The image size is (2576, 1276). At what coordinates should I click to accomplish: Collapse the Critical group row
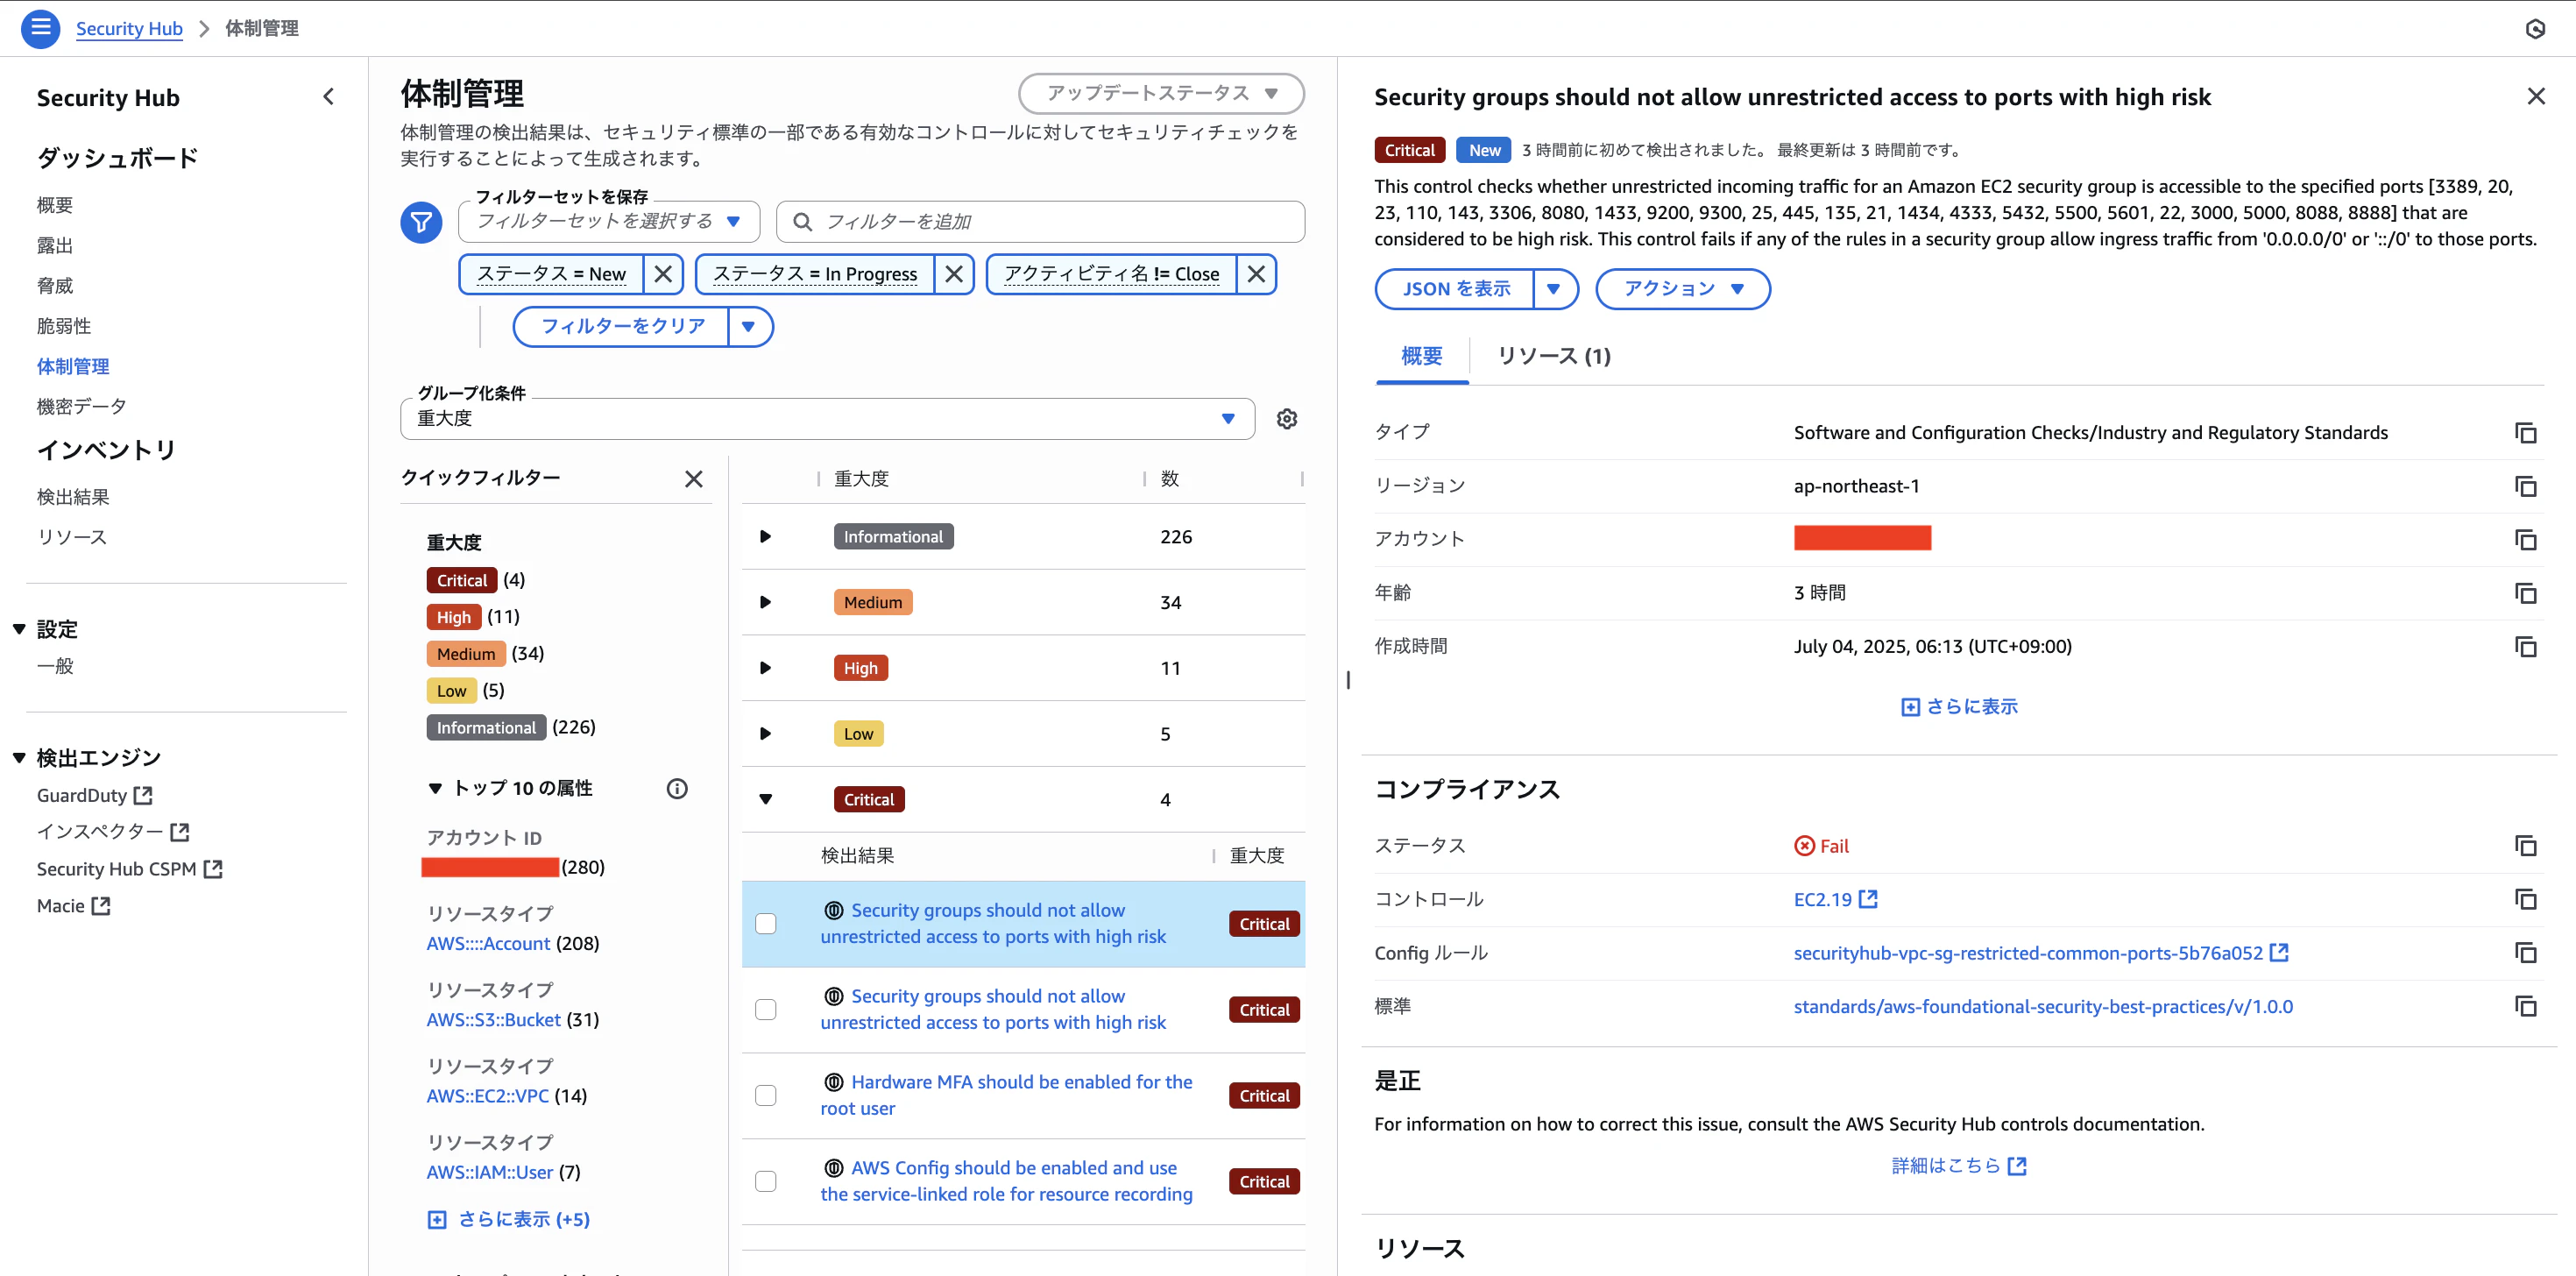tap(765, 800)
